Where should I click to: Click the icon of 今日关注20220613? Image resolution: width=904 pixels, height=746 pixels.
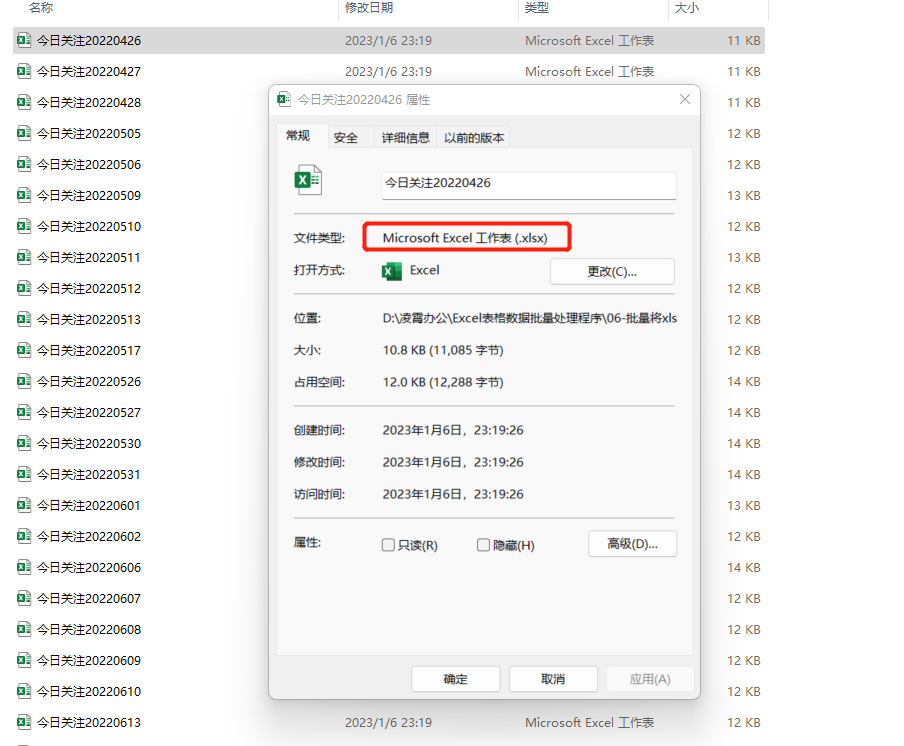click(24, 723)
